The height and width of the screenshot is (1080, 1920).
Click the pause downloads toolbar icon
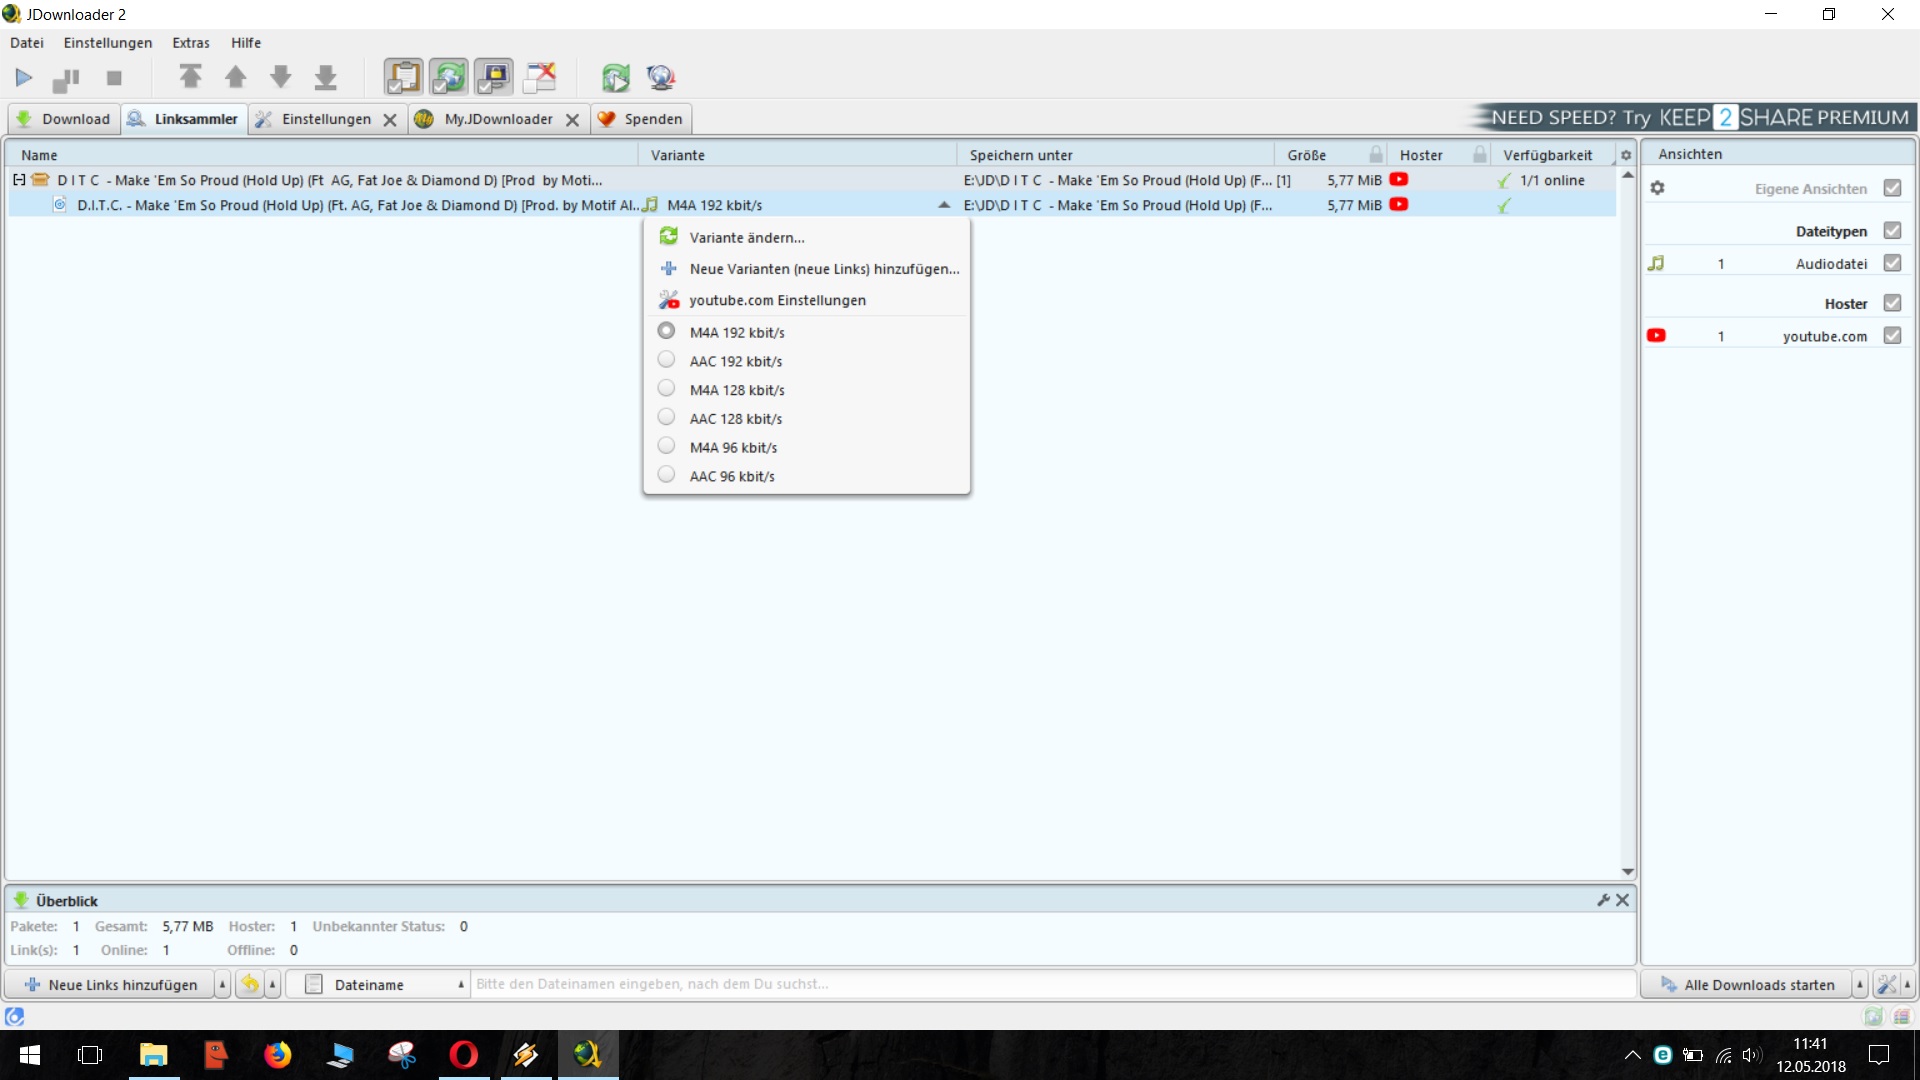(66, 78)
